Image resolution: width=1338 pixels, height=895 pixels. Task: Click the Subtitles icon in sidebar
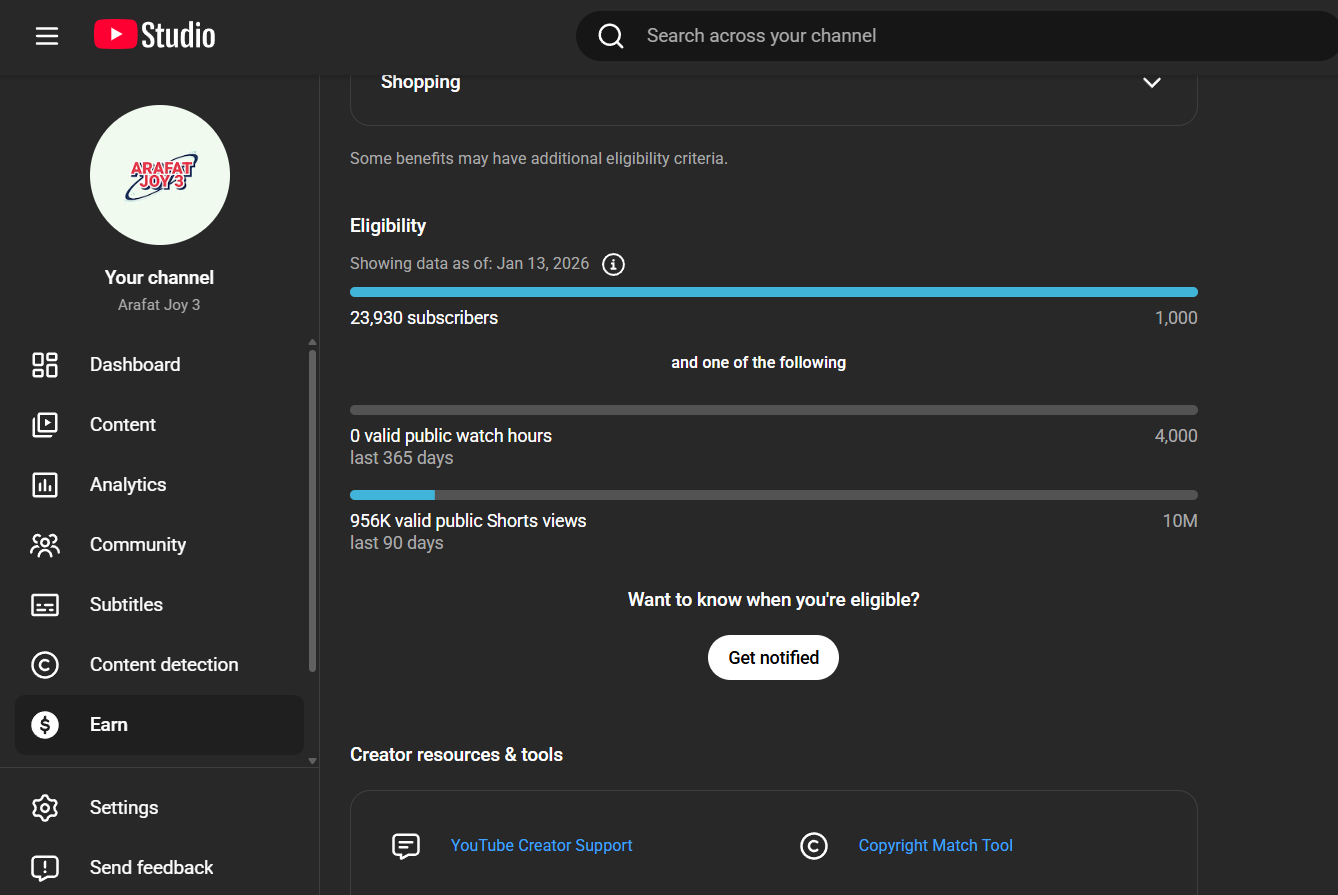tap(45, 605)
